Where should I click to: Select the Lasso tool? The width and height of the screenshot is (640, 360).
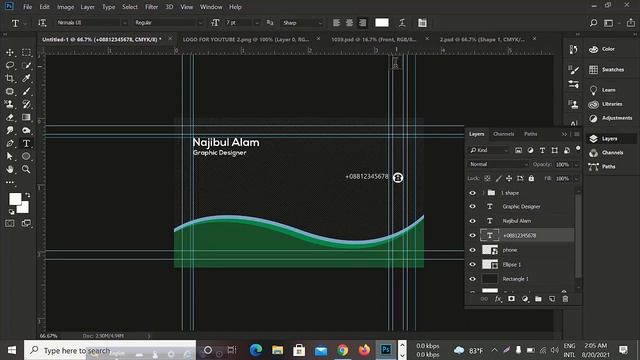[10, 65]
